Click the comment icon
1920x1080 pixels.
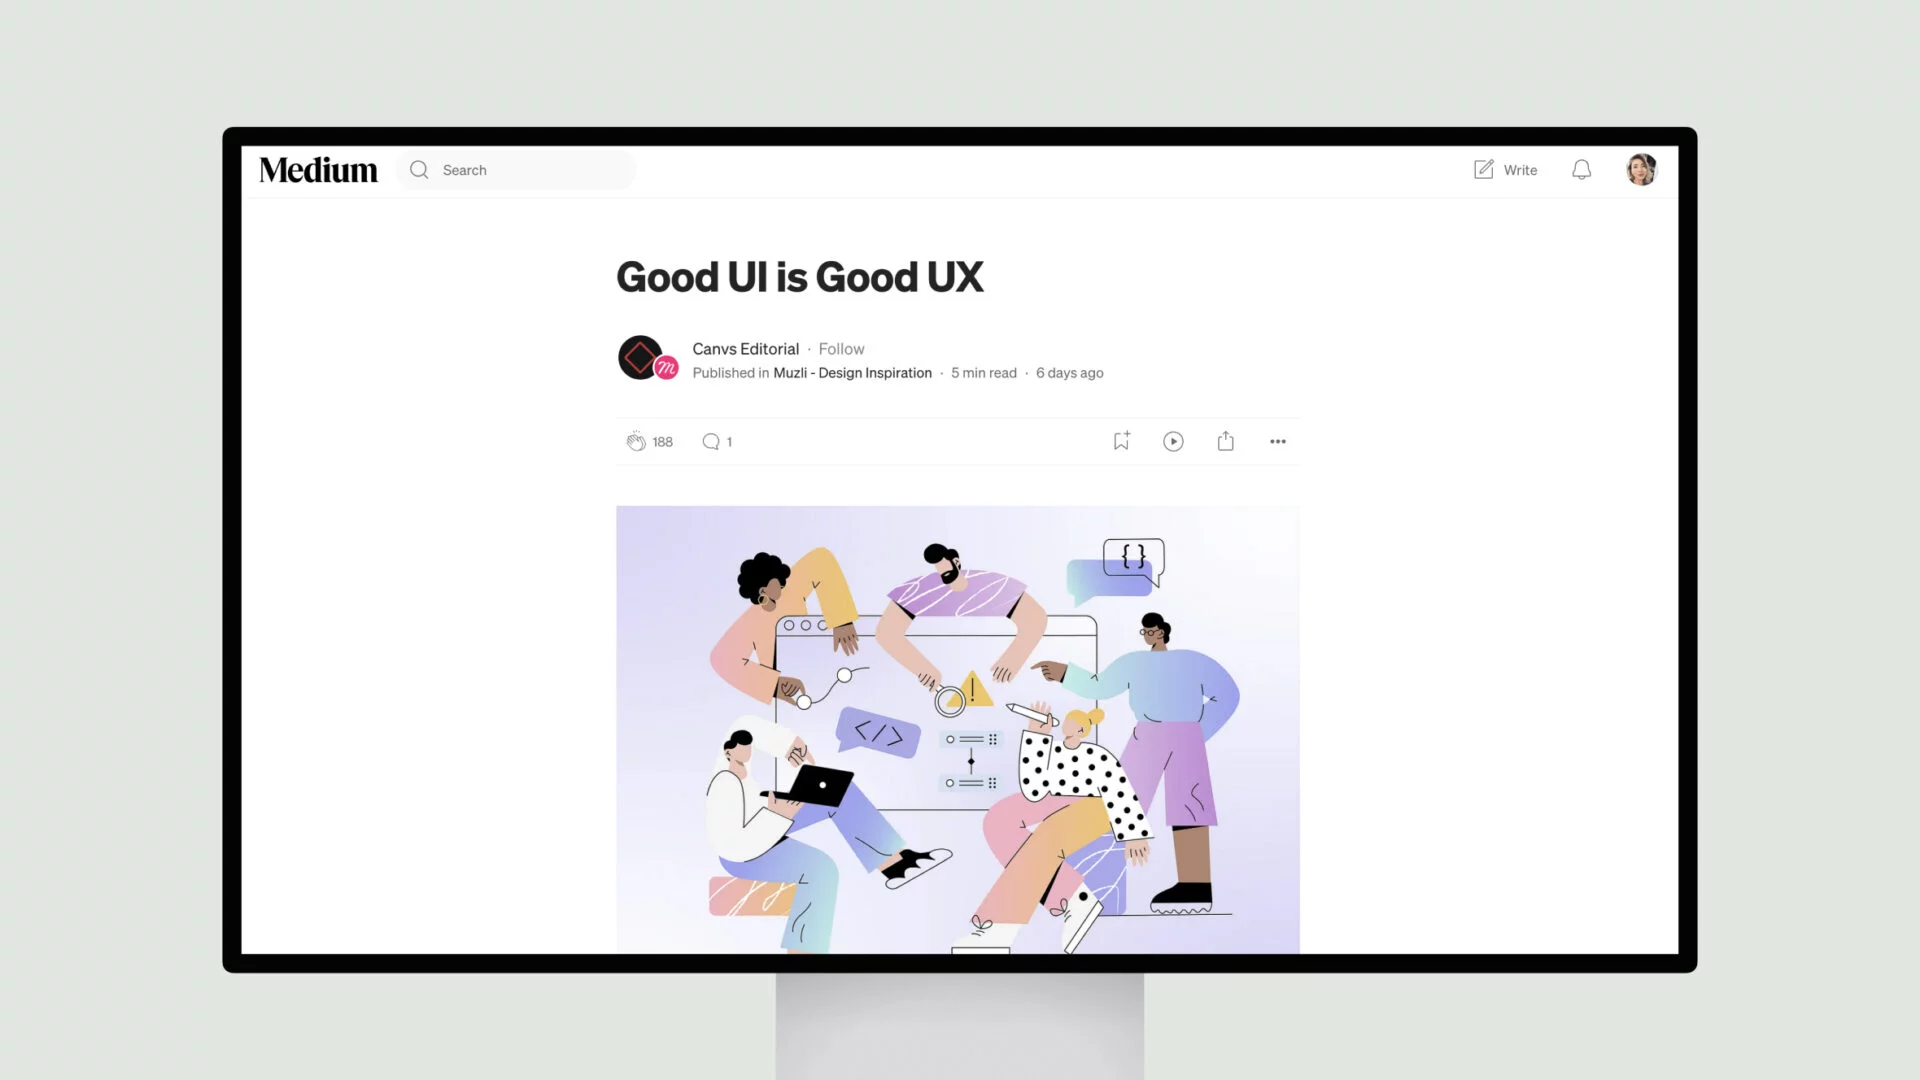click(711, 440)
